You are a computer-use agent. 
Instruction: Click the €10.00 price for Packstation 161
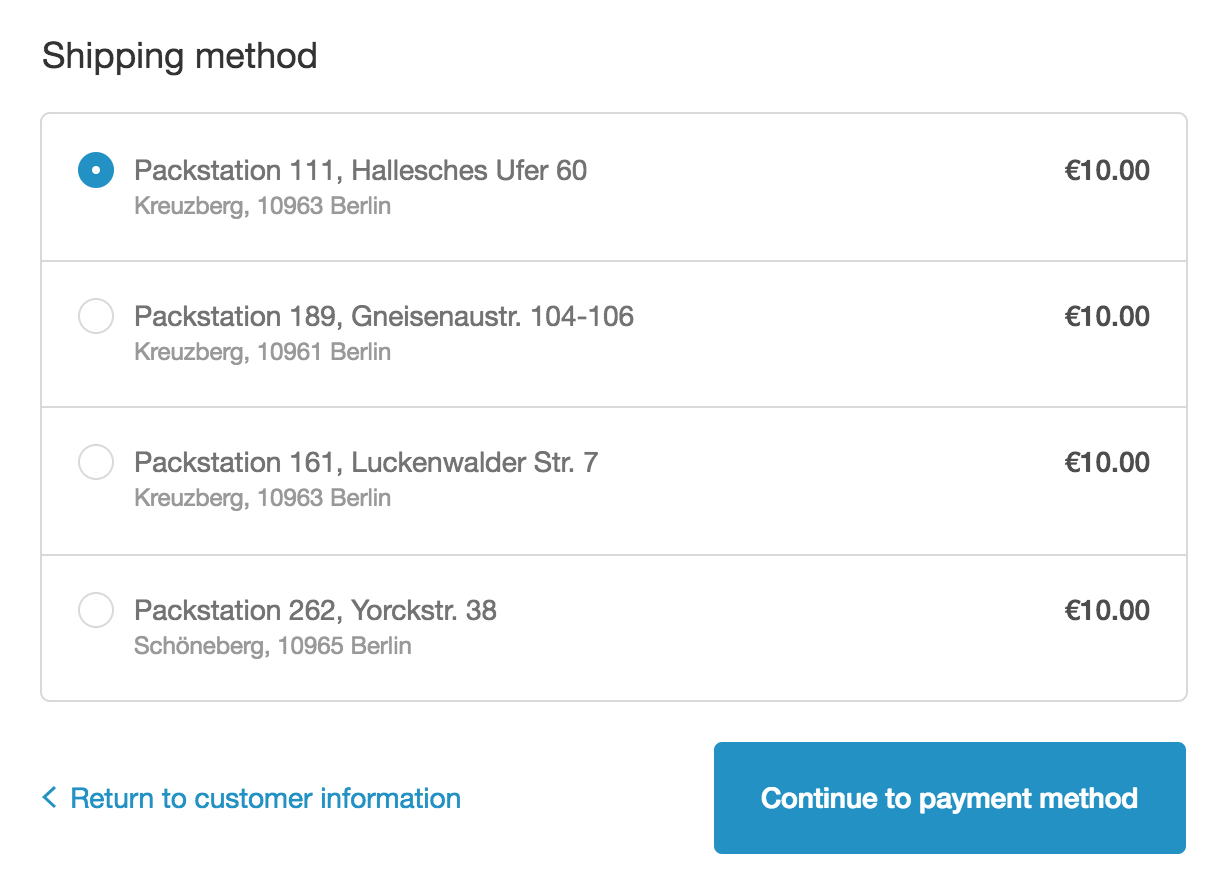[1107, 463]
